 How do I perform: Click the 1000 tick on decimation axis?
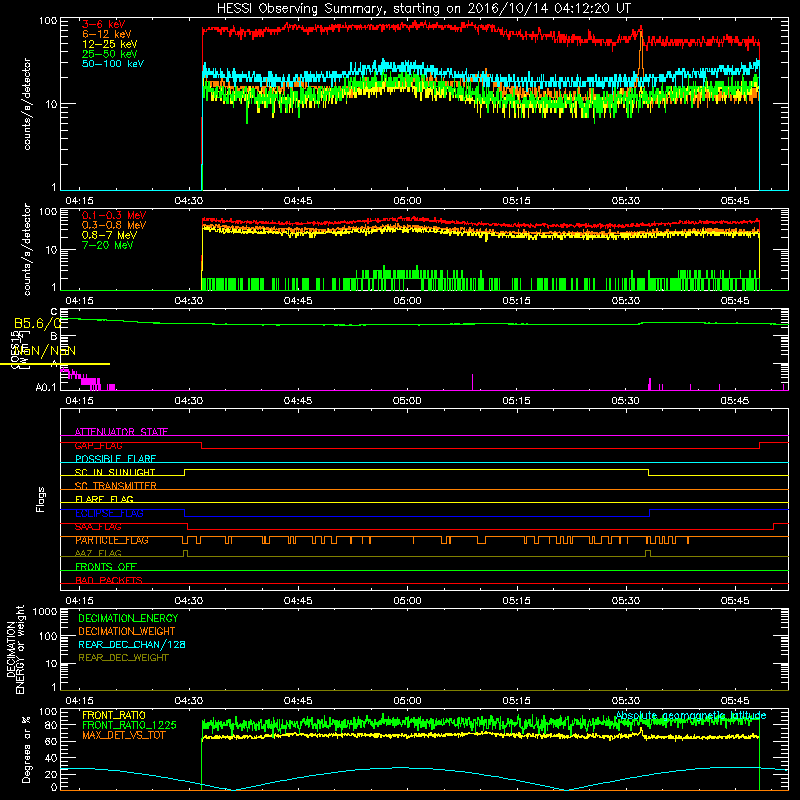click(44, 612)
